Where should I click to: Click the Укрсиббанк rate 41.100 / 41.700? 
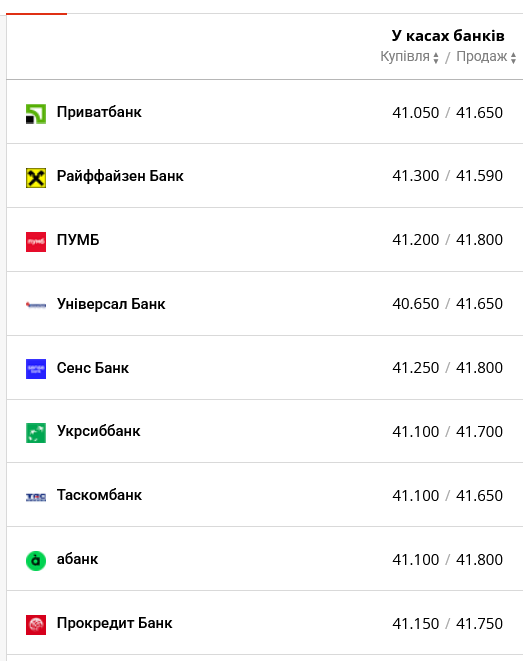point(447,432)
